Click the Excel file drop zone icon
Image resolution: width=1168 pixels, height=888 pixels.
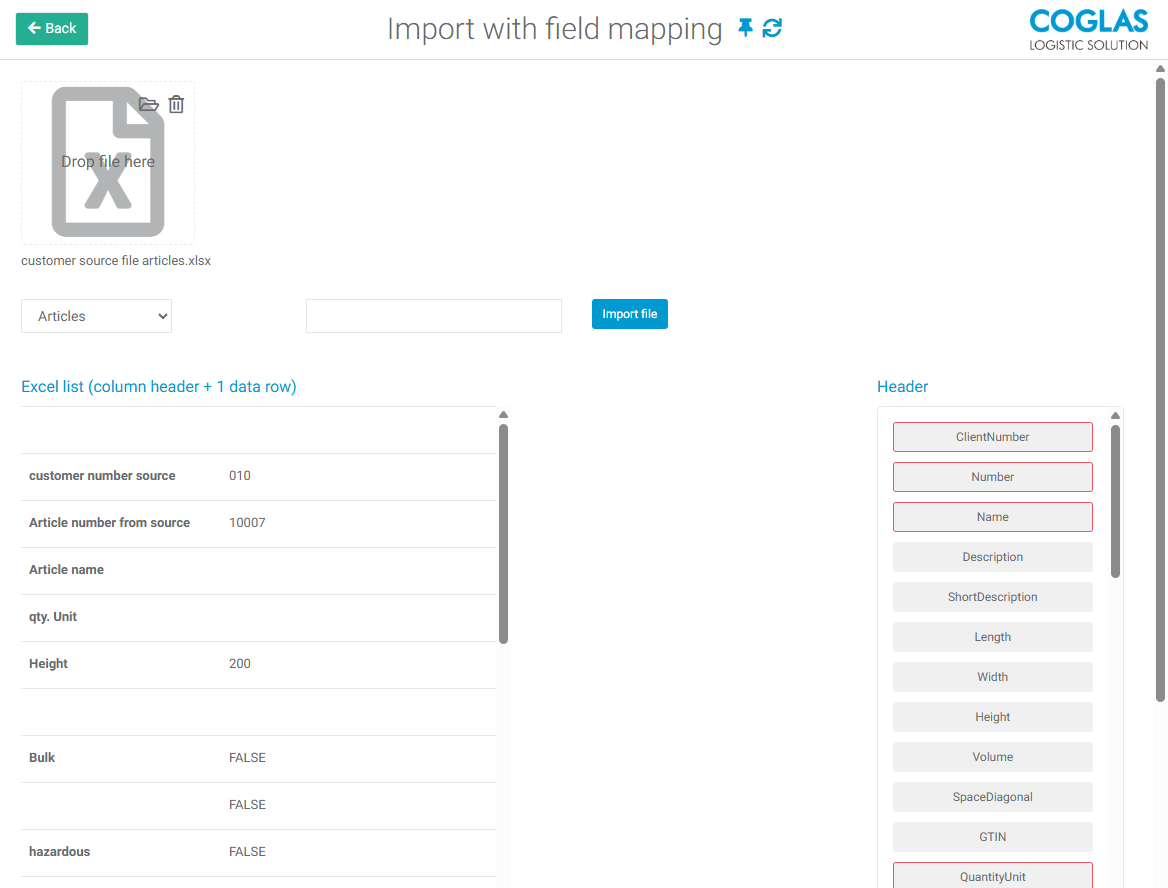pyautogui.click(x=108, y=163)
